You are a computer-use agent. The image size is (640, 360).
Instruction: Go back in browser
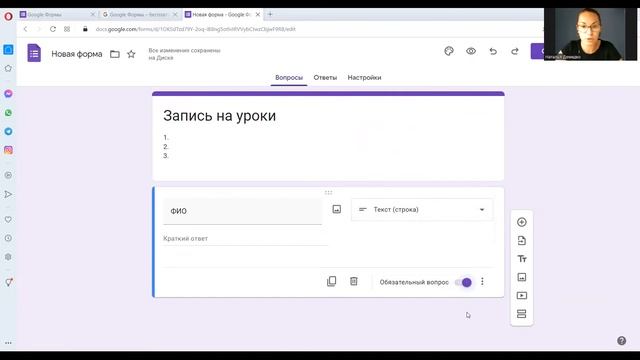(25, 29)
